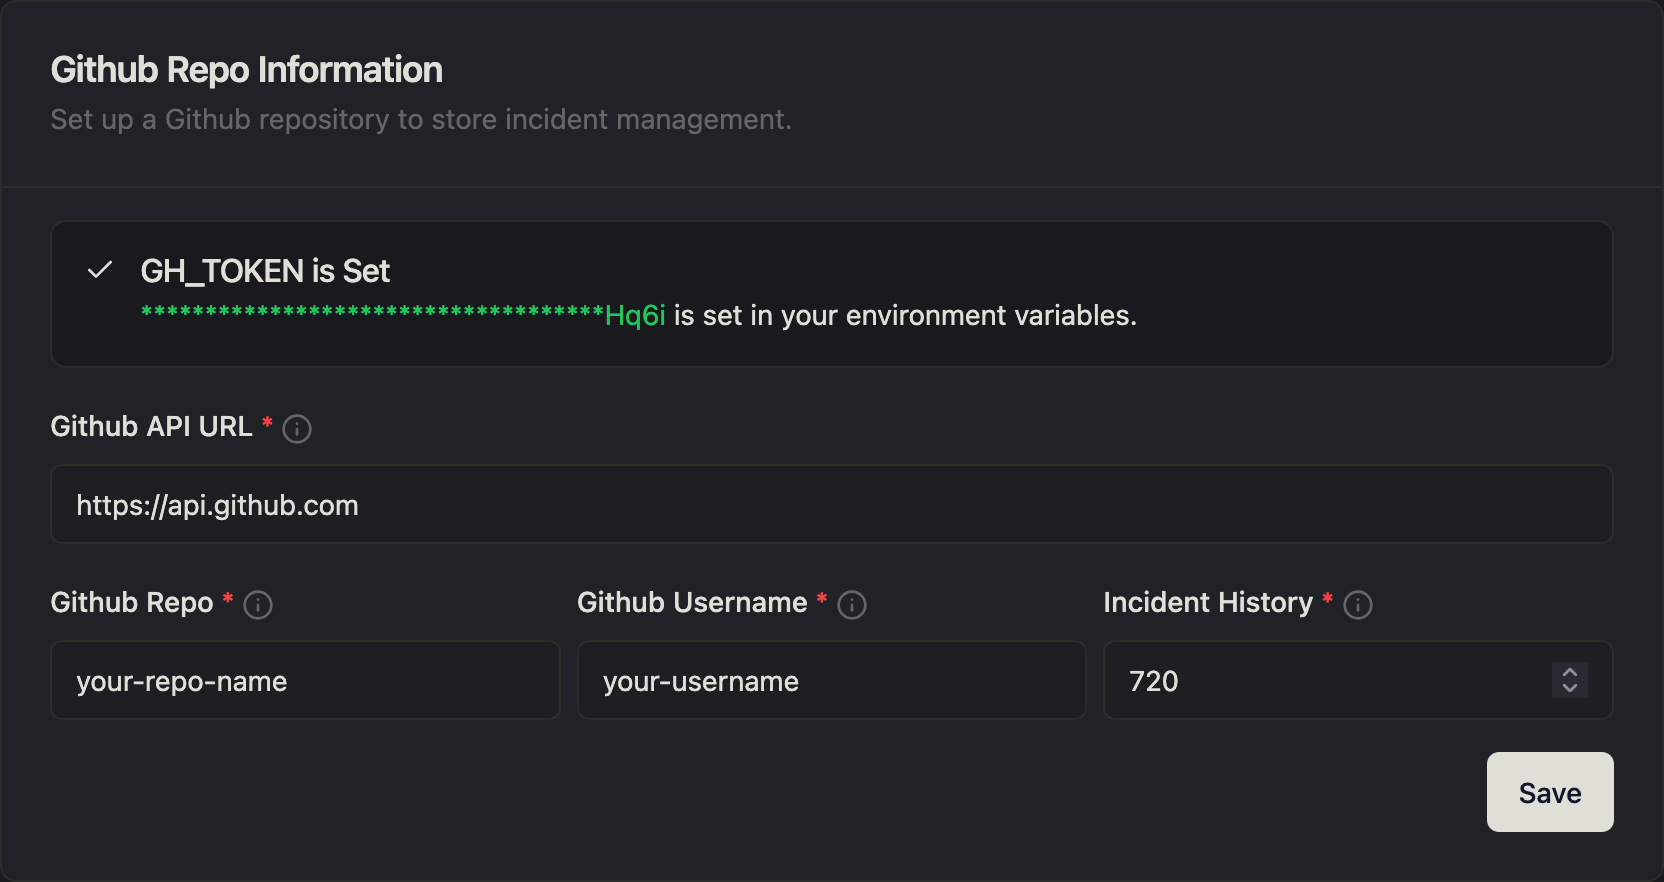Open info tooltip for Github Username

click(x=852, y=605)
